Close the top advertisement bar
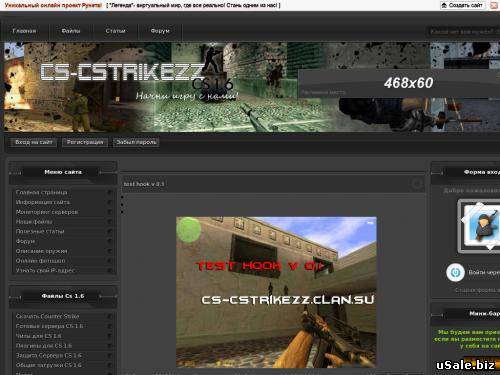The image size is (500, 375). point(494,5)
